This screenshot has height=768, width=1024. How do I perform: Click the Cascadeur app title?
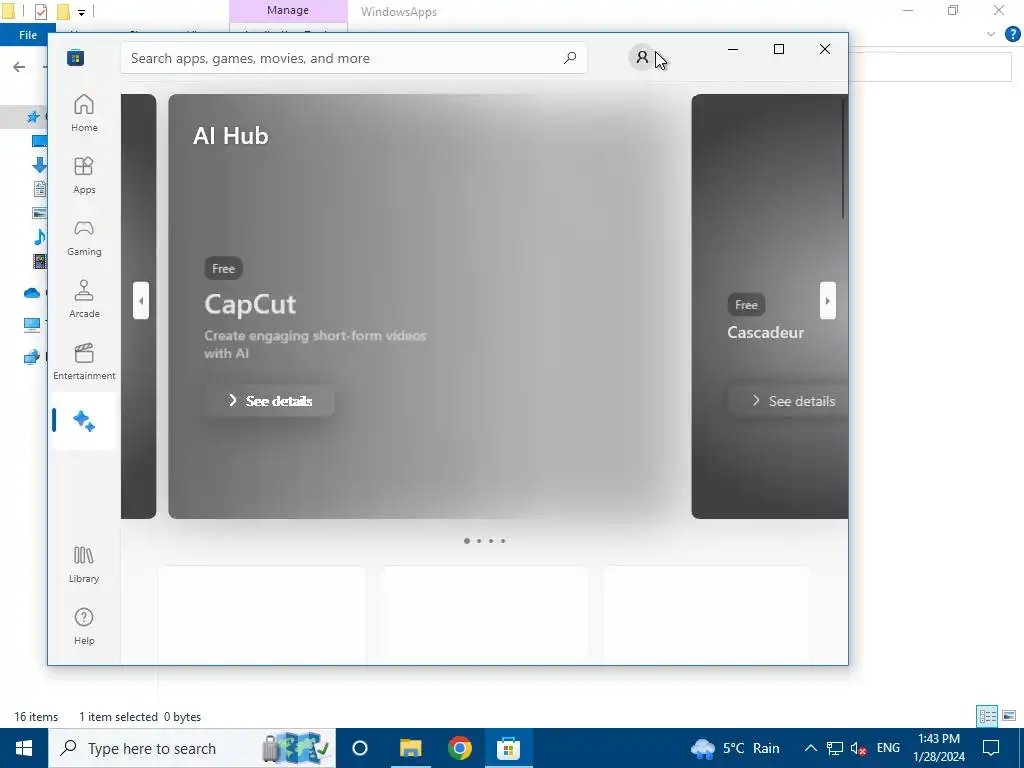765,332
